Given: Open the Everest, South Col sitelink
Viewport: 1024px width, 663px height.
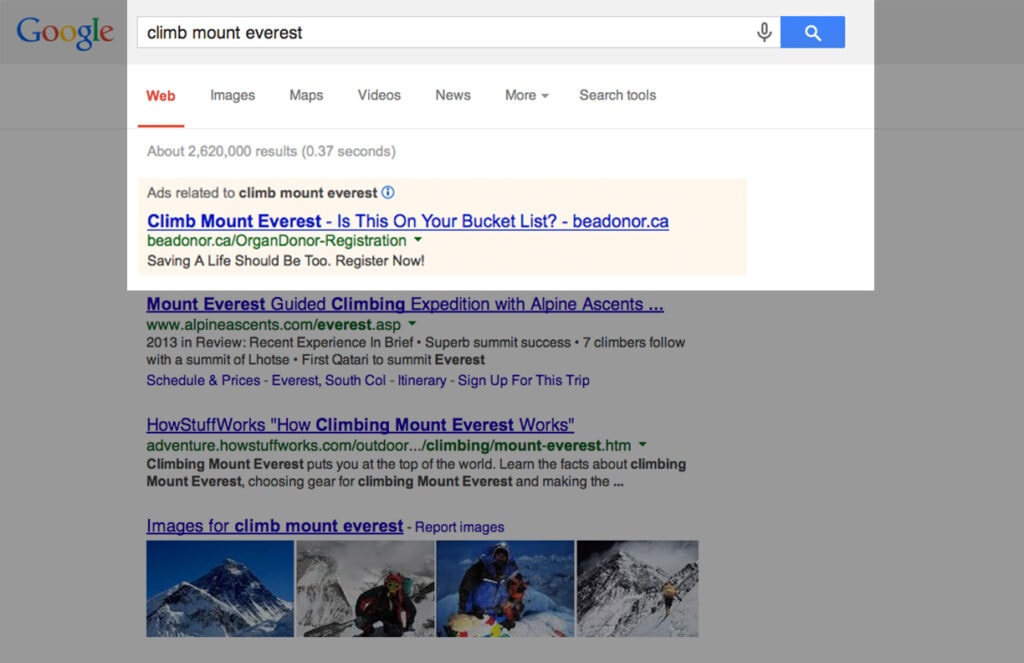Looking at the screenshot, I should tap(328, 380).
